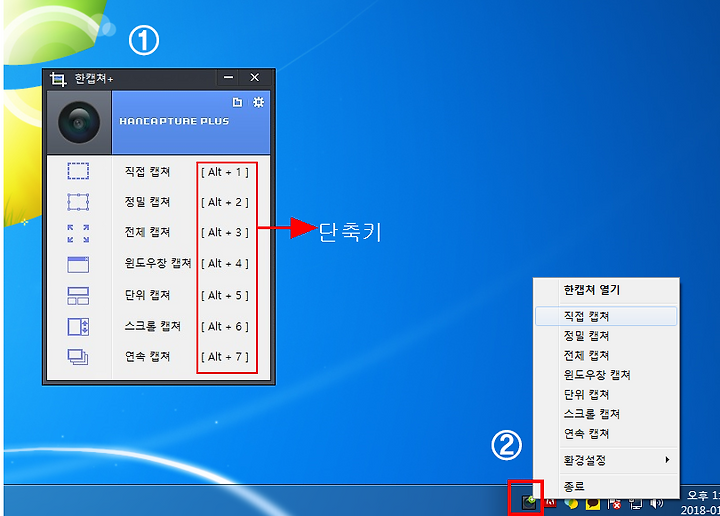Viewport: 720px width, 516px height.
Task: Click the [ Alt + 7 ] shortcut text
Action: 225,357
